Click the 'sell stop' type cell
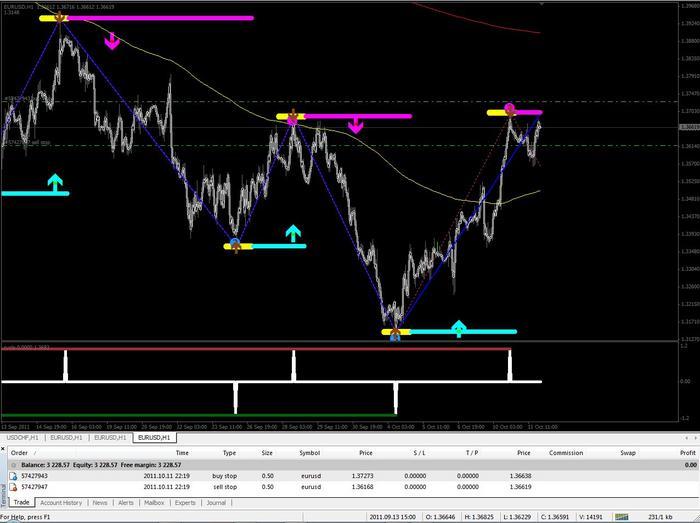 pyautogui.click(x=225, y=487)
